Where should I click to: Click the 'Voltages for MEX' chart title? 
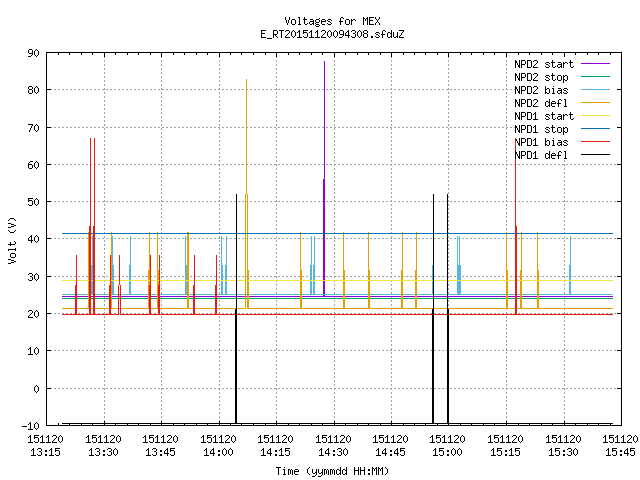pyautogui.click(x=332, y=21)
